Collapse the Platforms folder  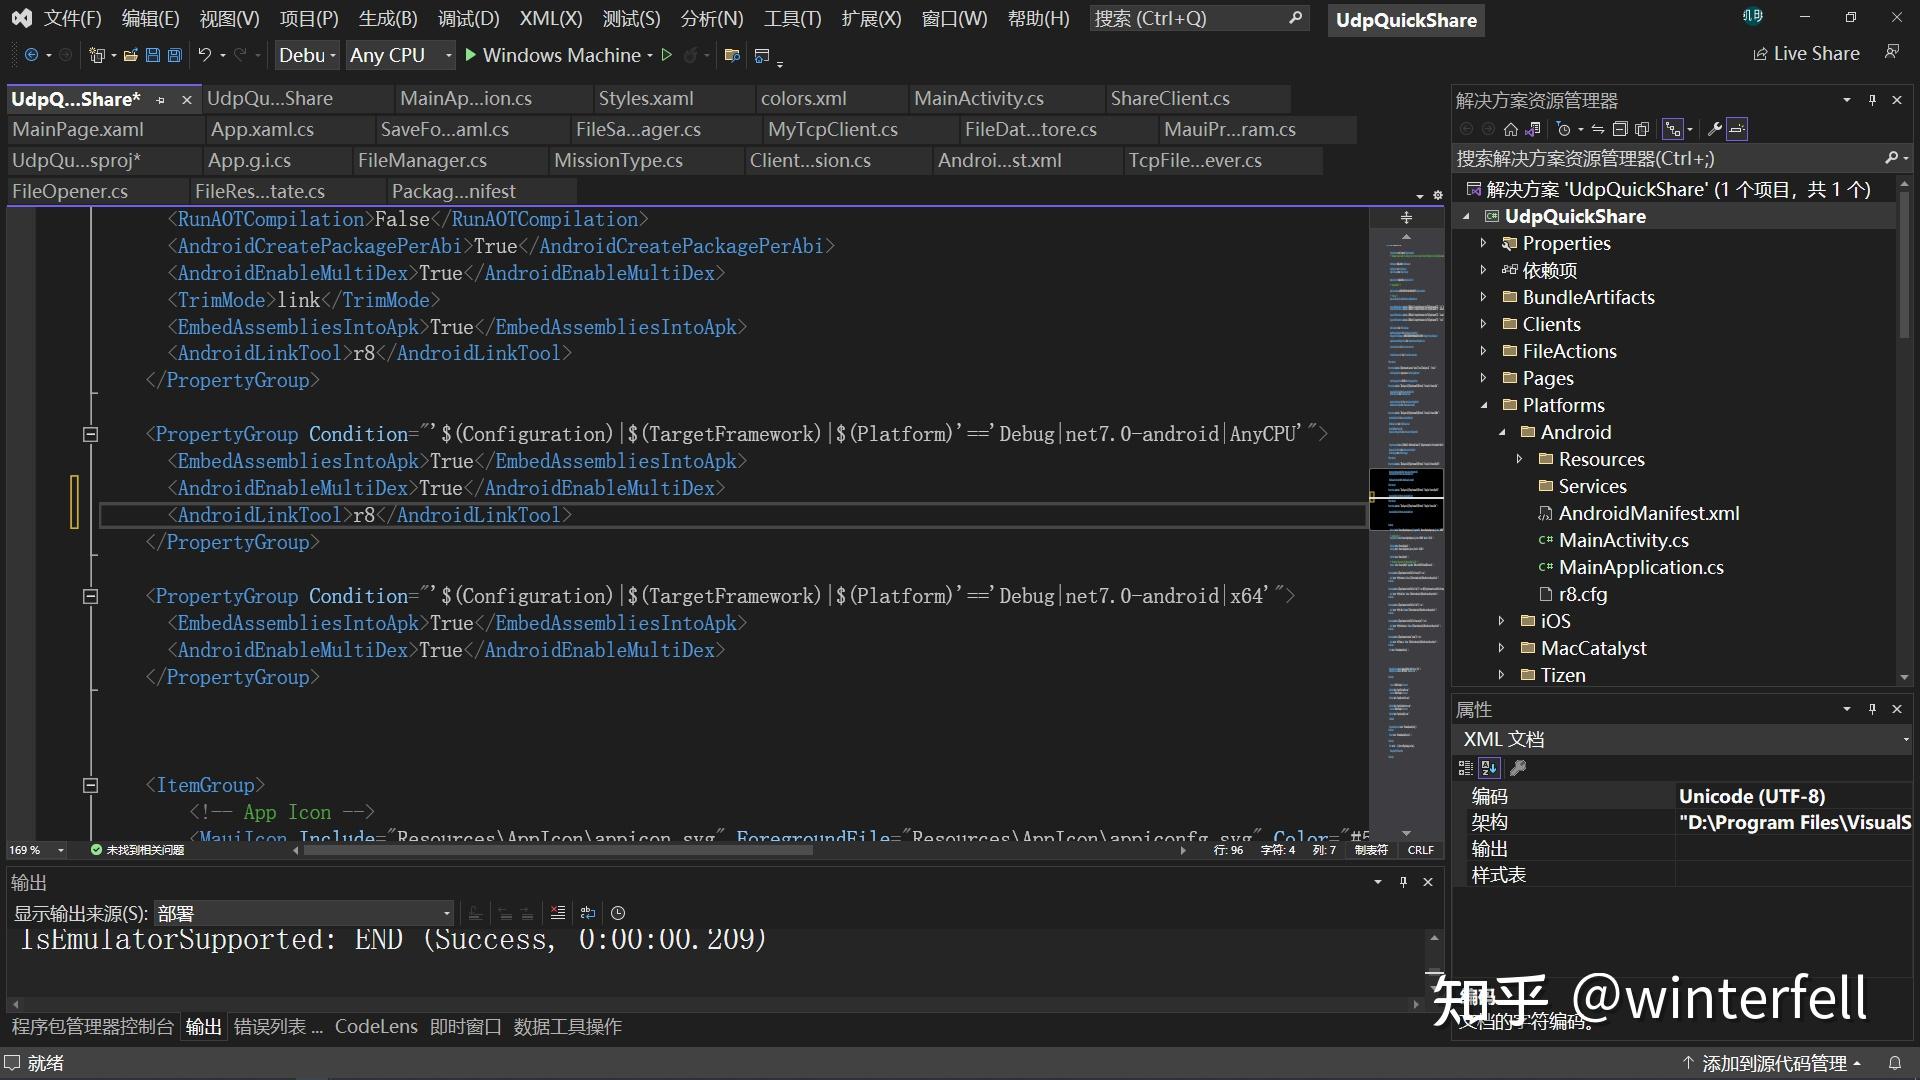(x=1484, y=405)
